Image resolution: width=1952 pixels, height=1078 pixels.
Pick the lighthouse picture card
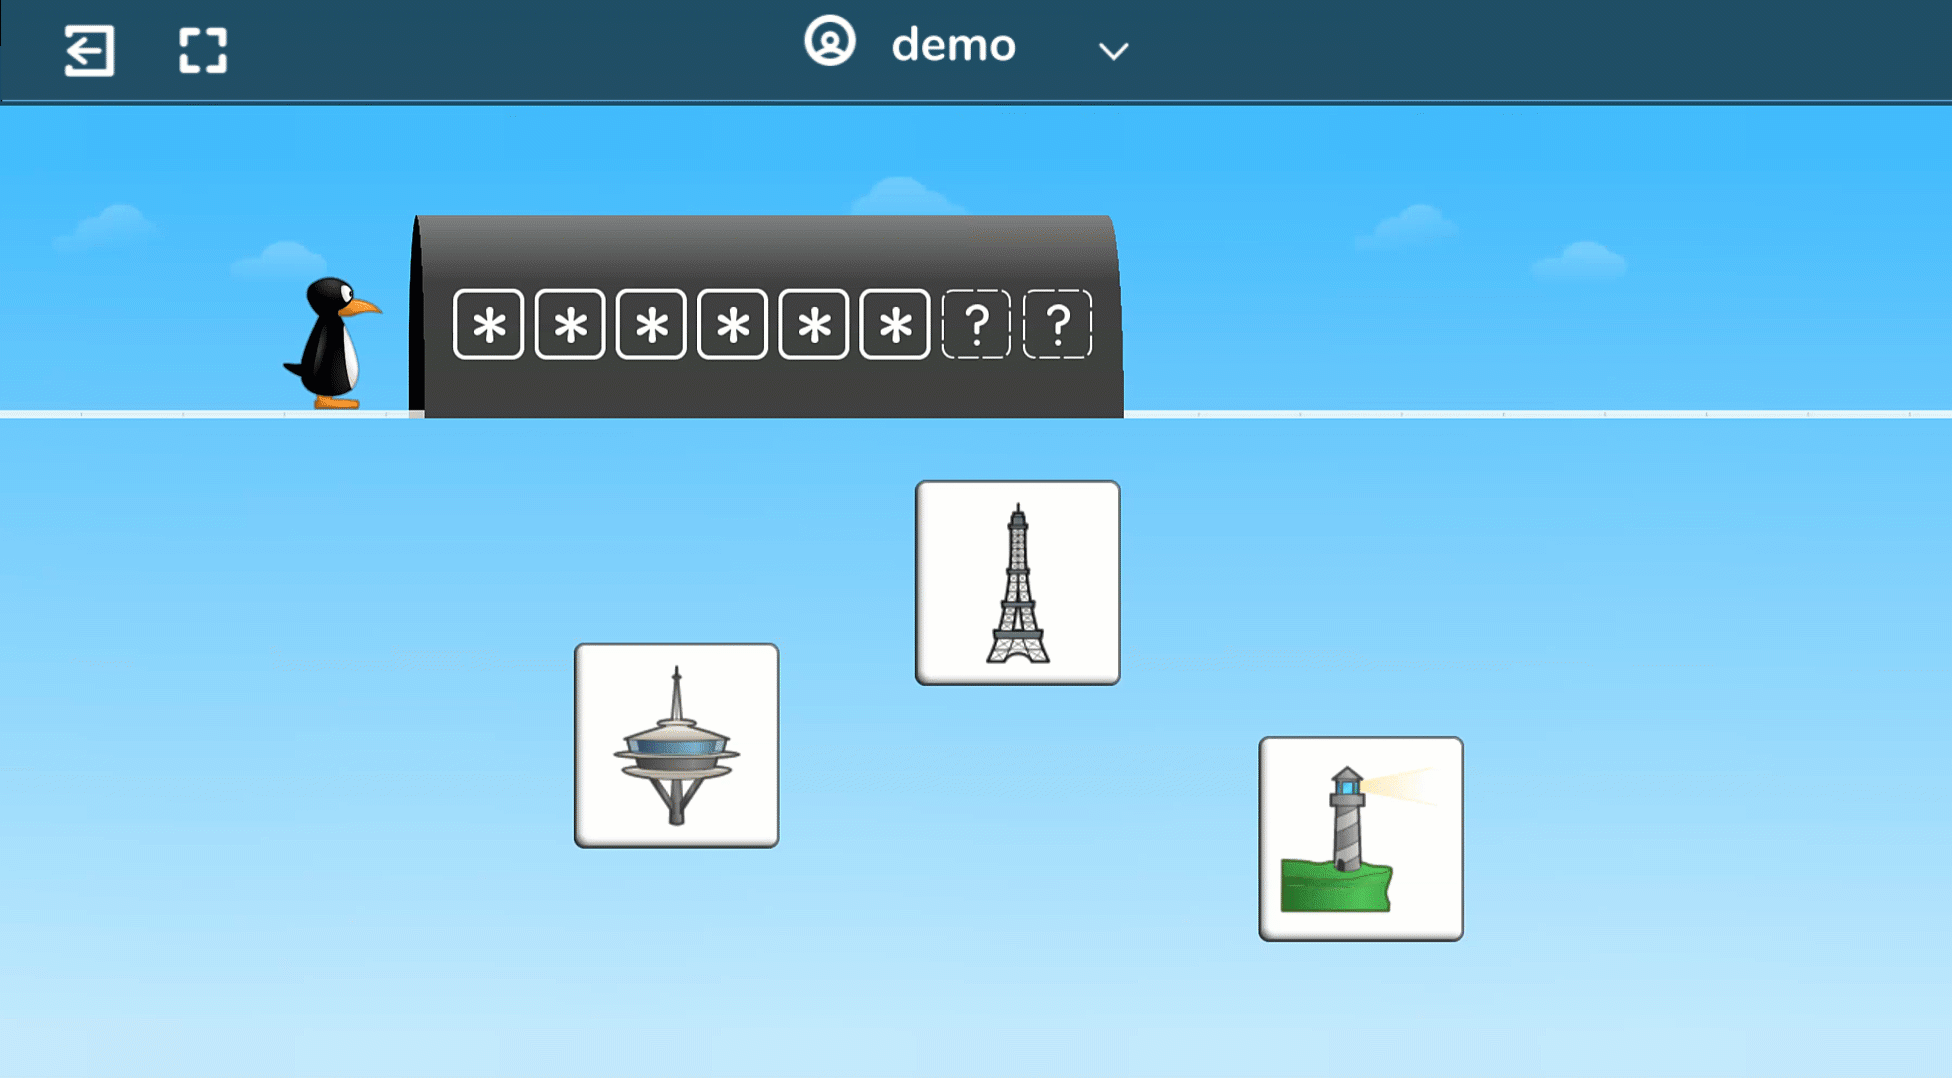[x=1360, y=839]
